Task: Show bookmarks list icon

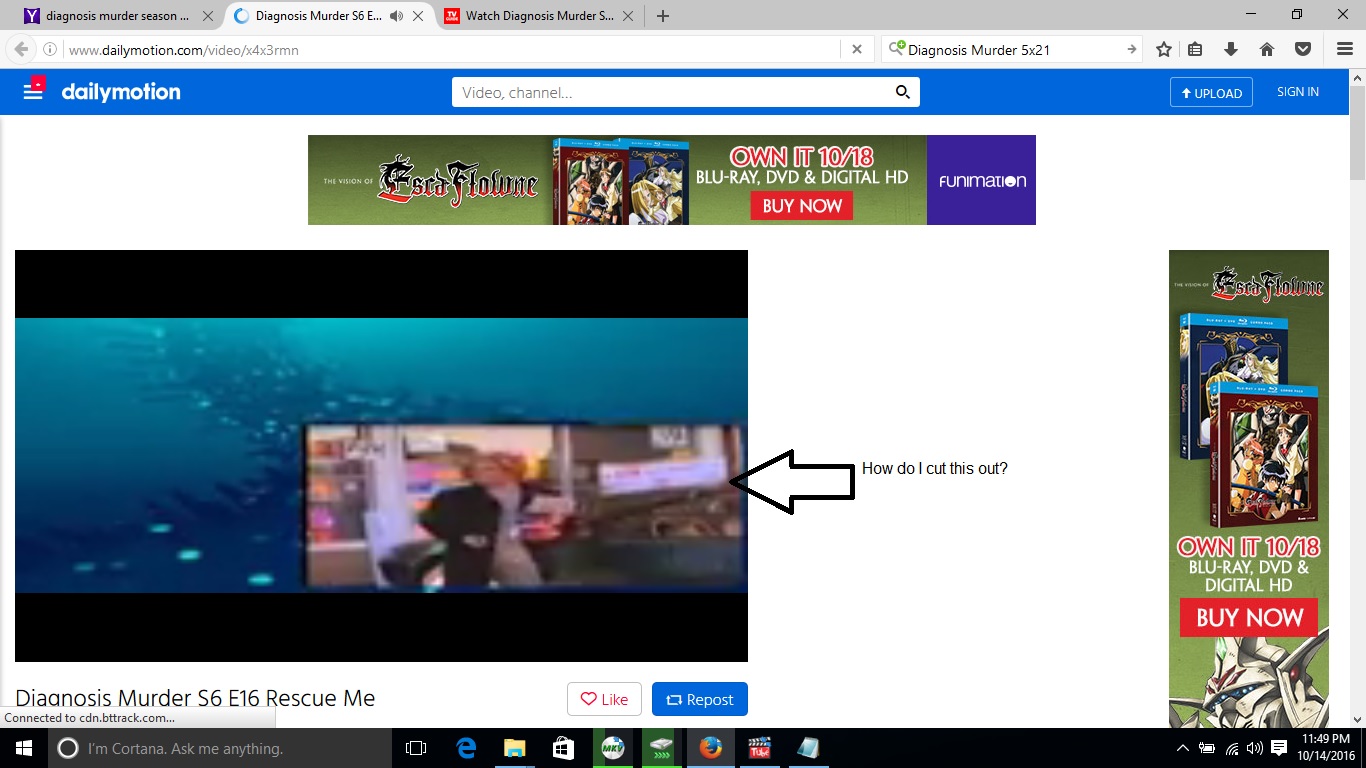Action: pyautogui.click(x=1195, y=49)
